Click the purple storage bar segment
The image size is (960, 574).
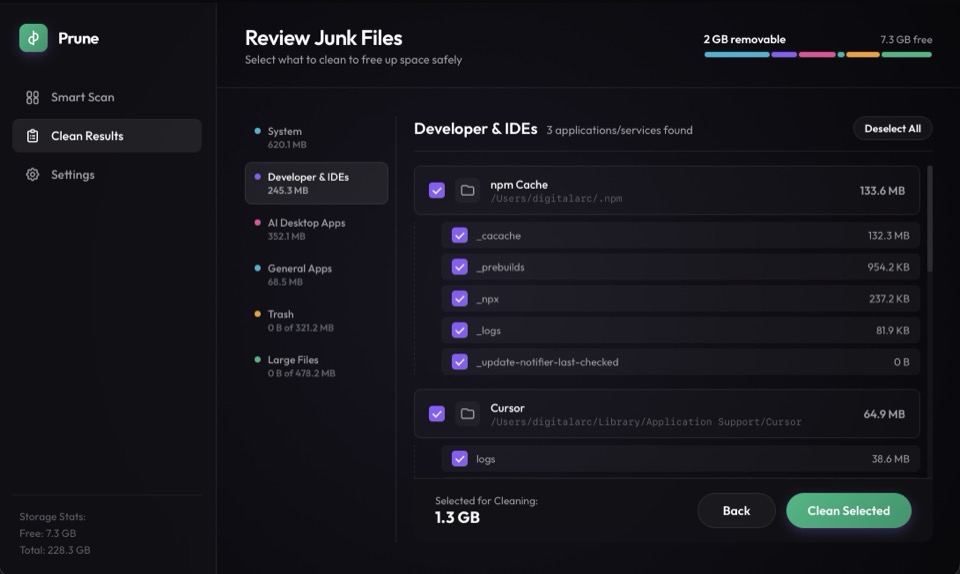[x=784, y=54]
